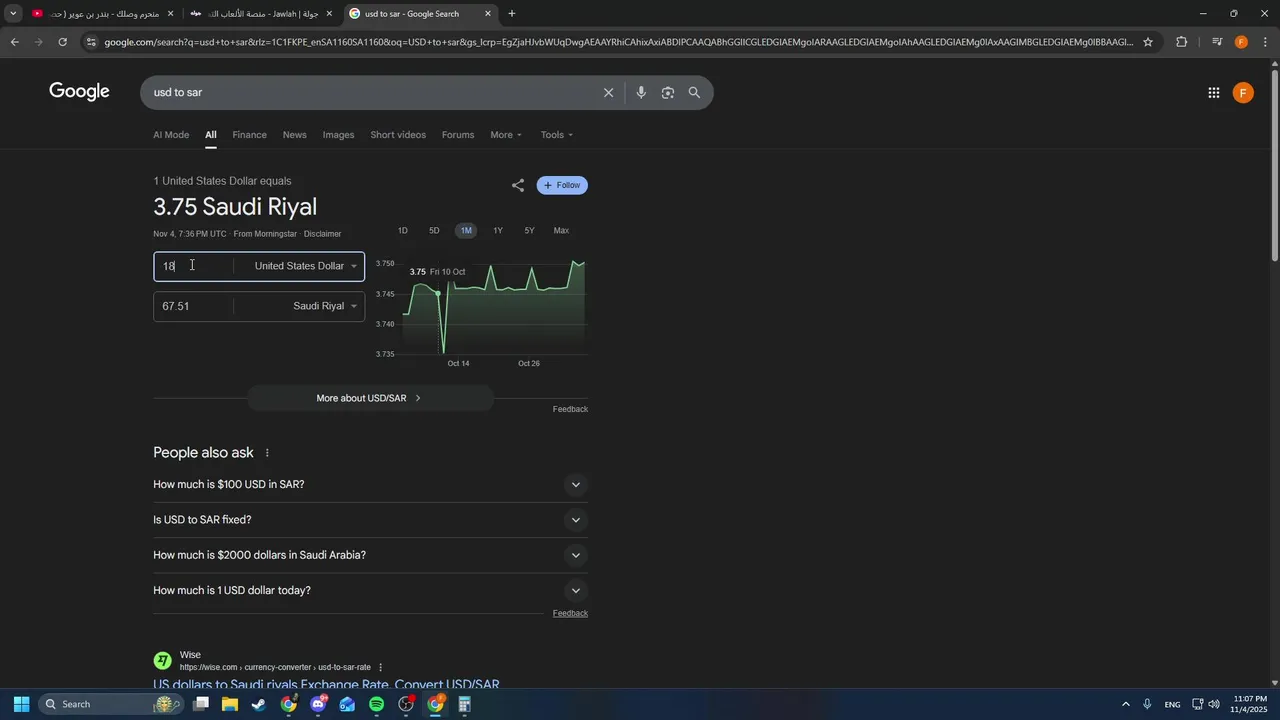1280x720 pixels.
Task: Open Discord from the taskbar
Action: [318, 704]
